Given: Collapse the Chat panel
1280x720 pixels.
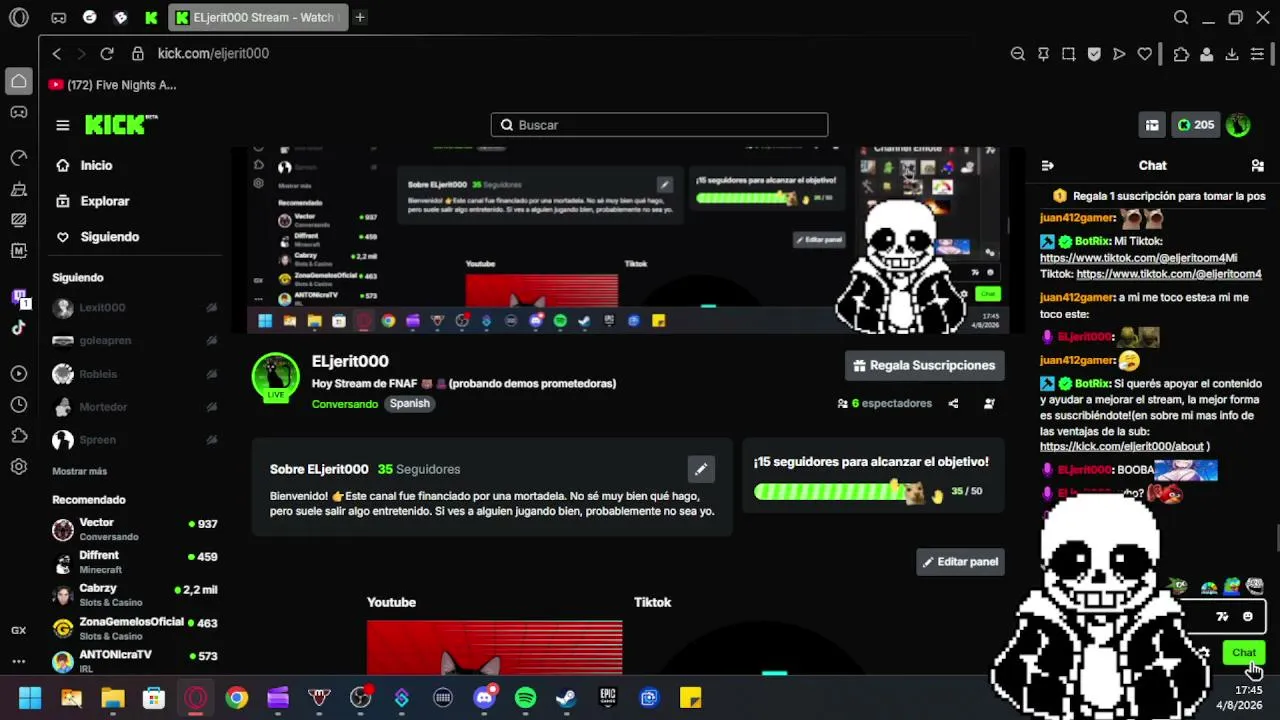Looking at the screenshot, I should pyautogui.click(x=1047, y=166).
